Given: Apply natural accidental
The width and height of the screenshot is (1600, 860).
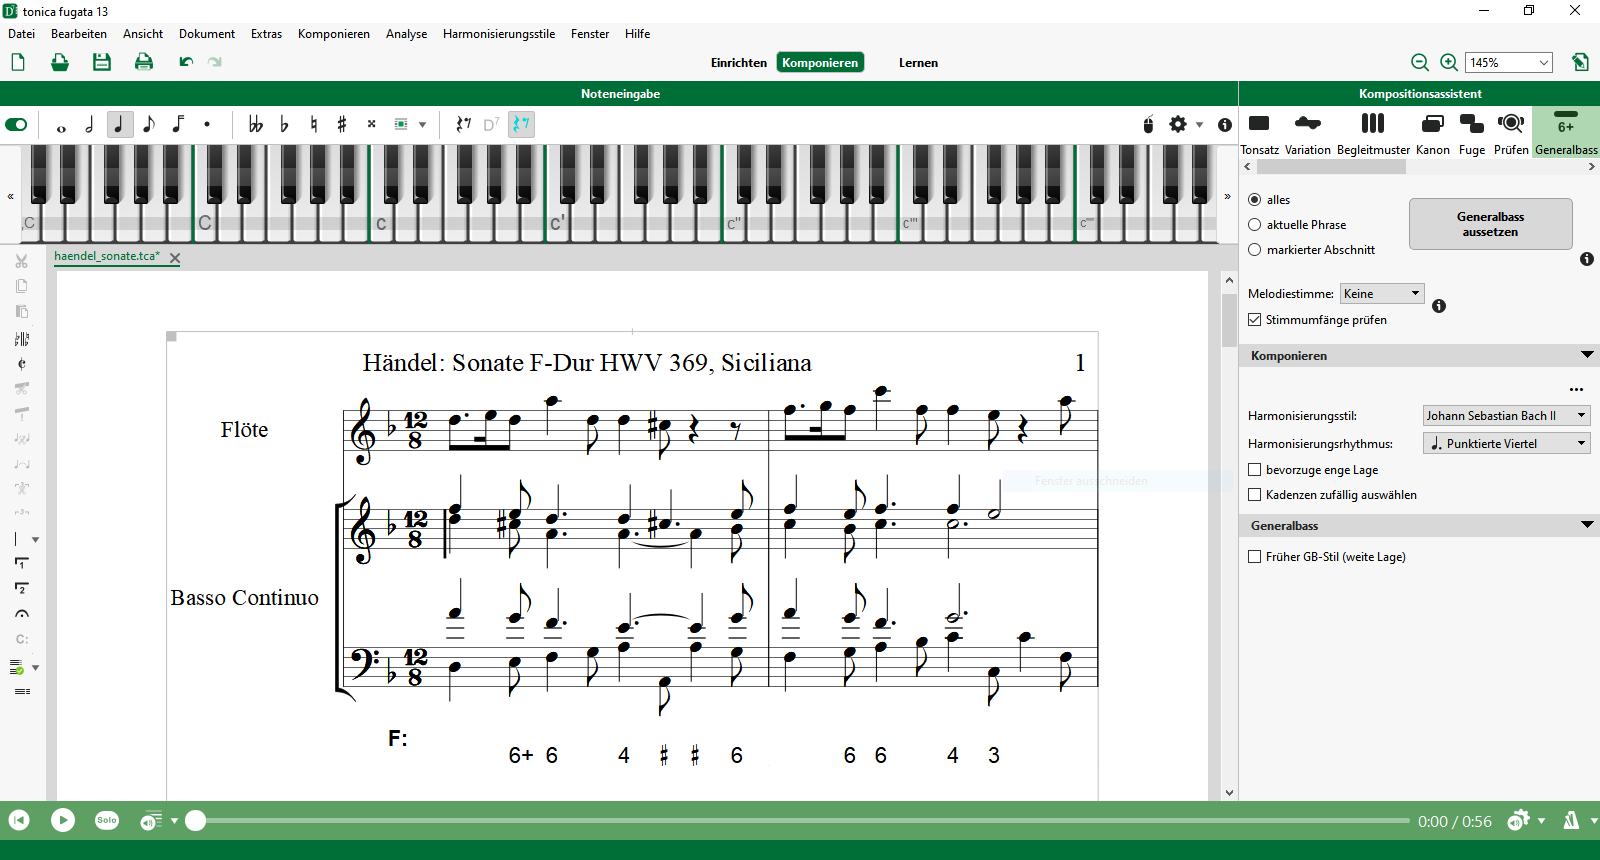Looking at the screenshot, I should pos(314,125).
